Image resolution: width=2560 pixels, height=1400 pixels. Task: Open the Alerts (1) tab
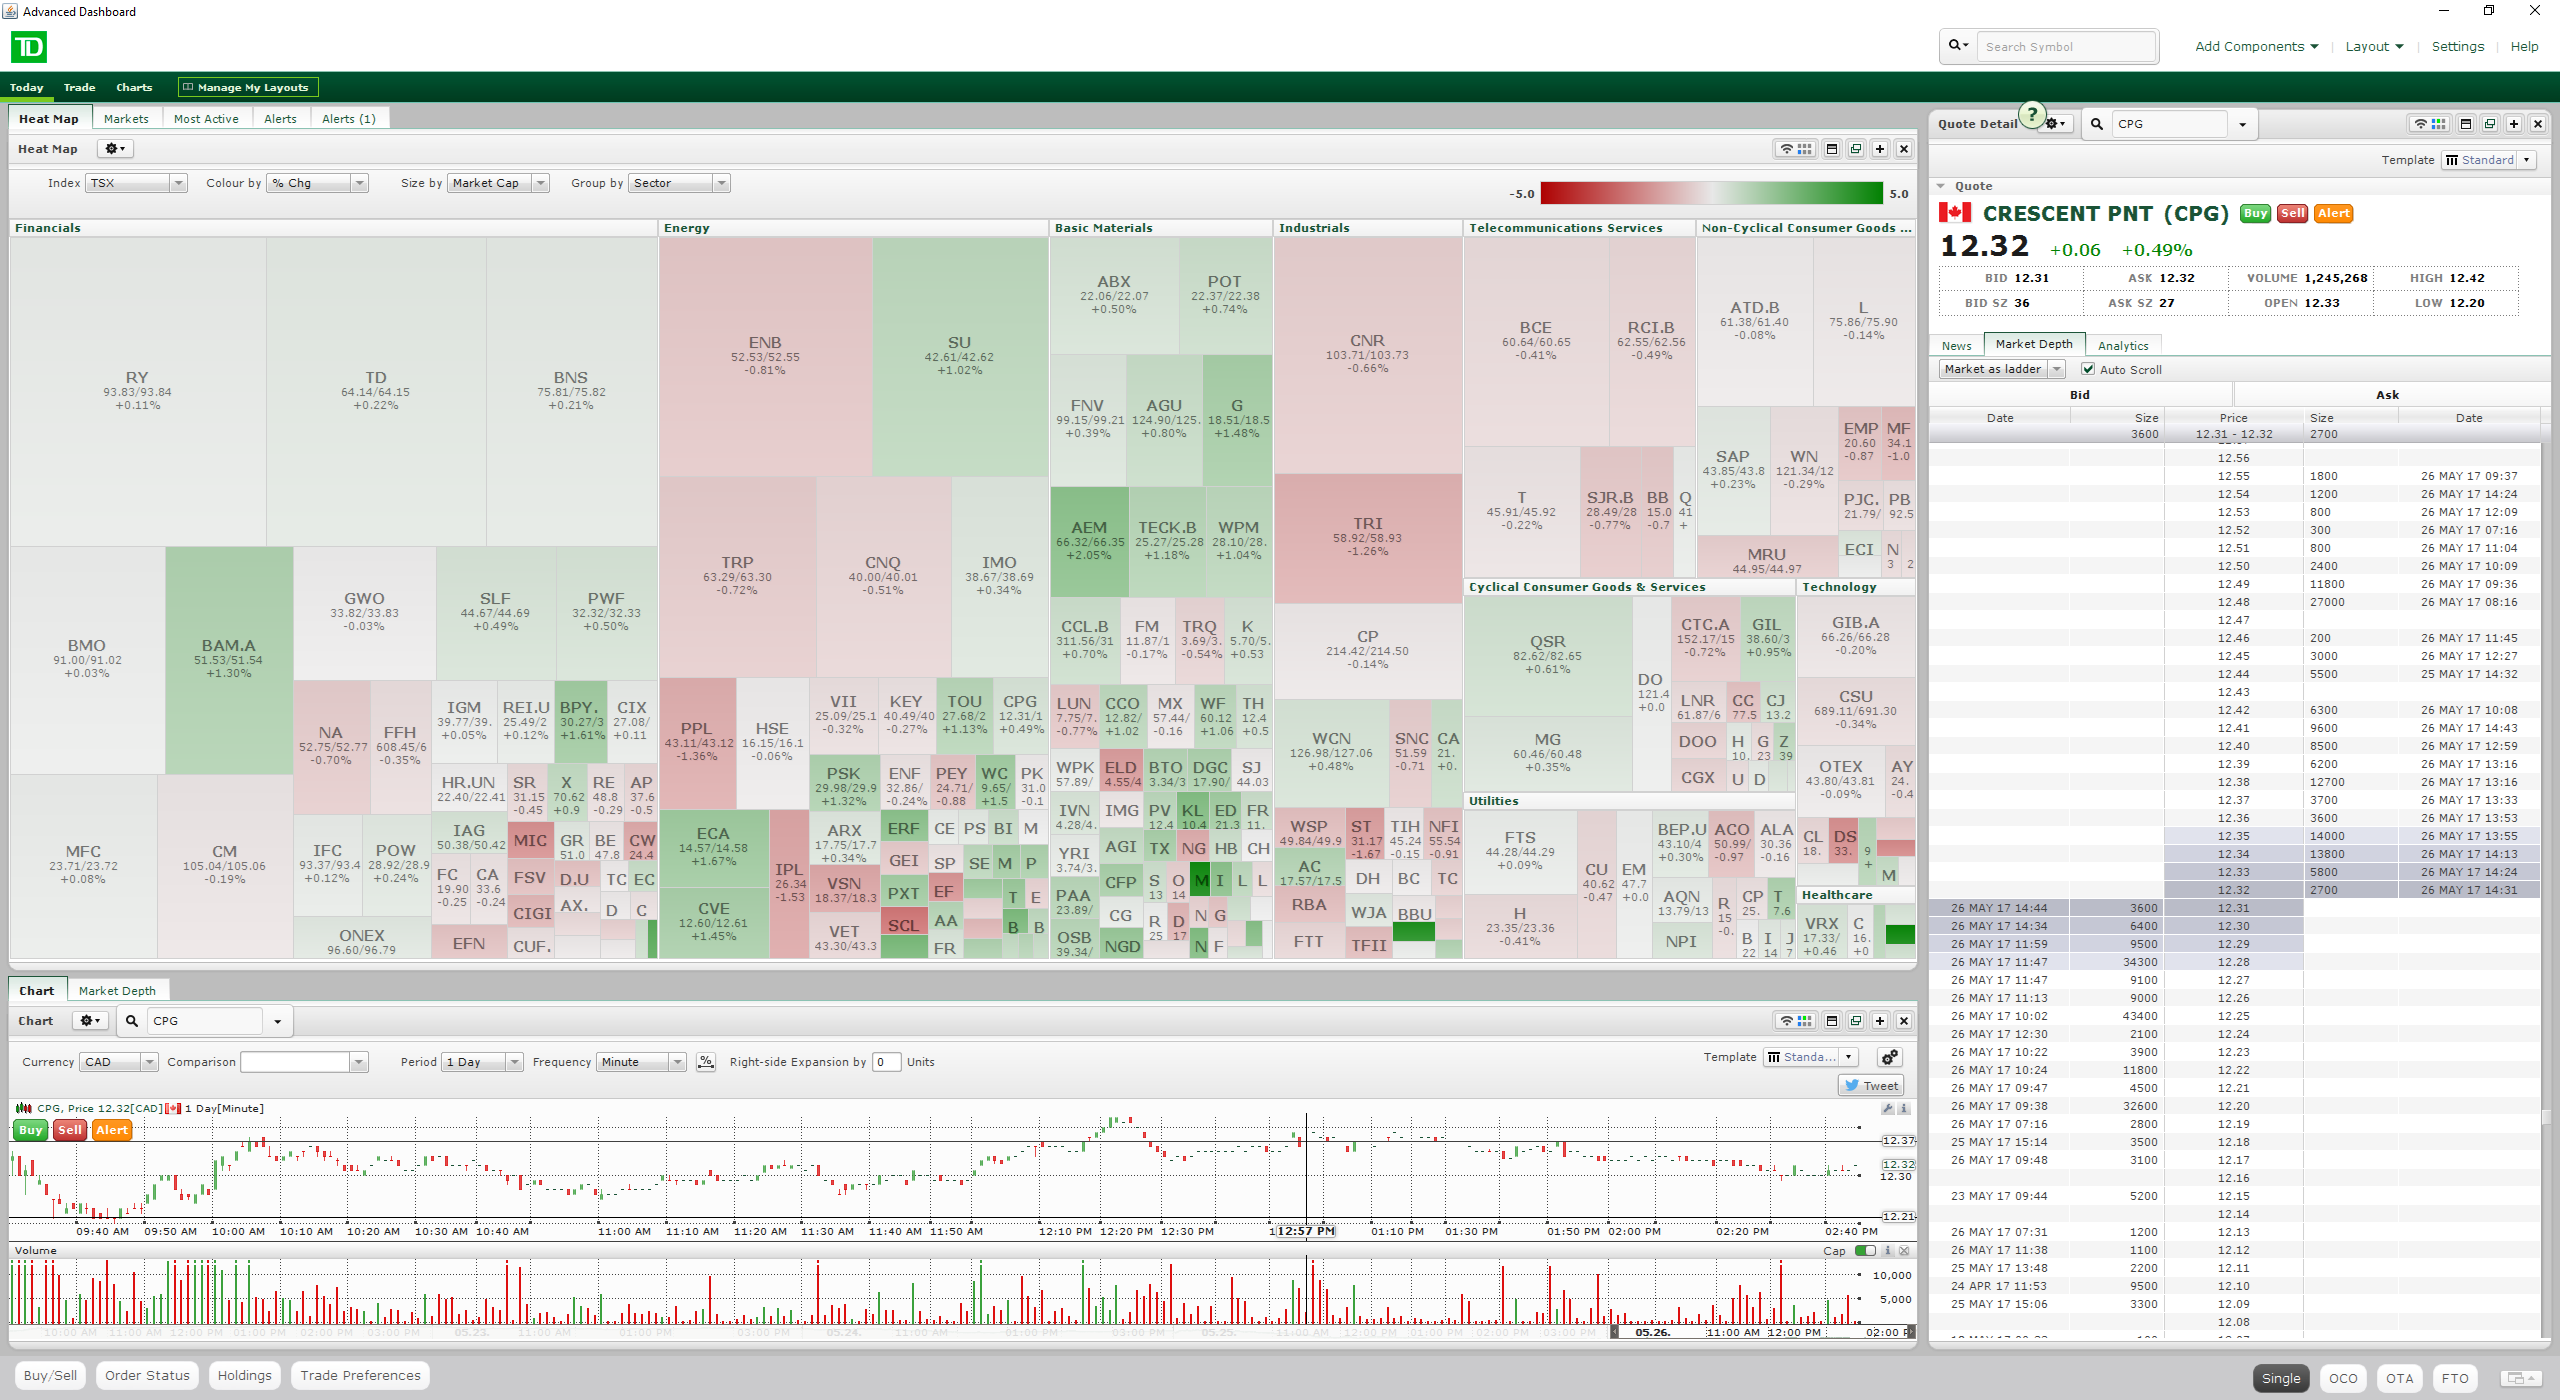pos(349,119)
